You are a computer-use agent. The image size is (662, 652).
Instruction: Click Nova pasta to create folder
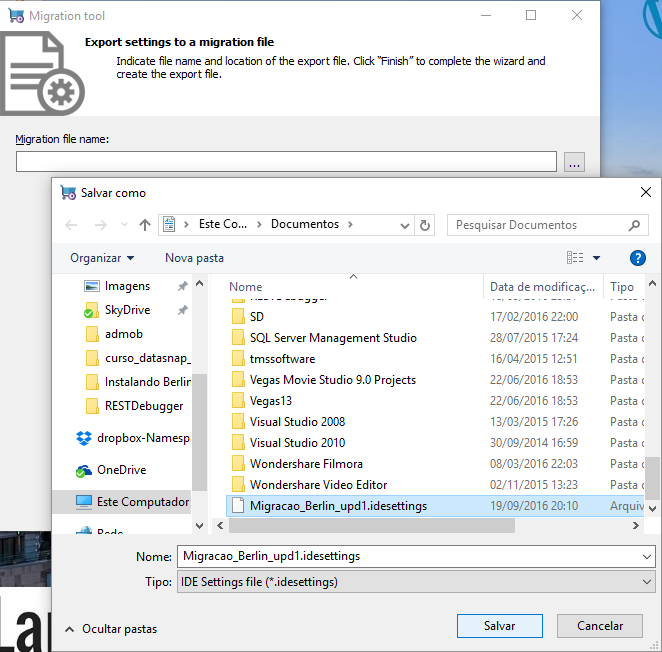coord(194,258)
